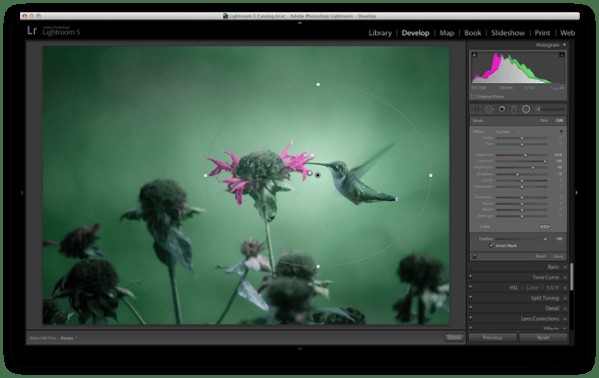The width and height of the screenshot is (599, 378).
Task: Click the Previous button
Action: point(492,338)
